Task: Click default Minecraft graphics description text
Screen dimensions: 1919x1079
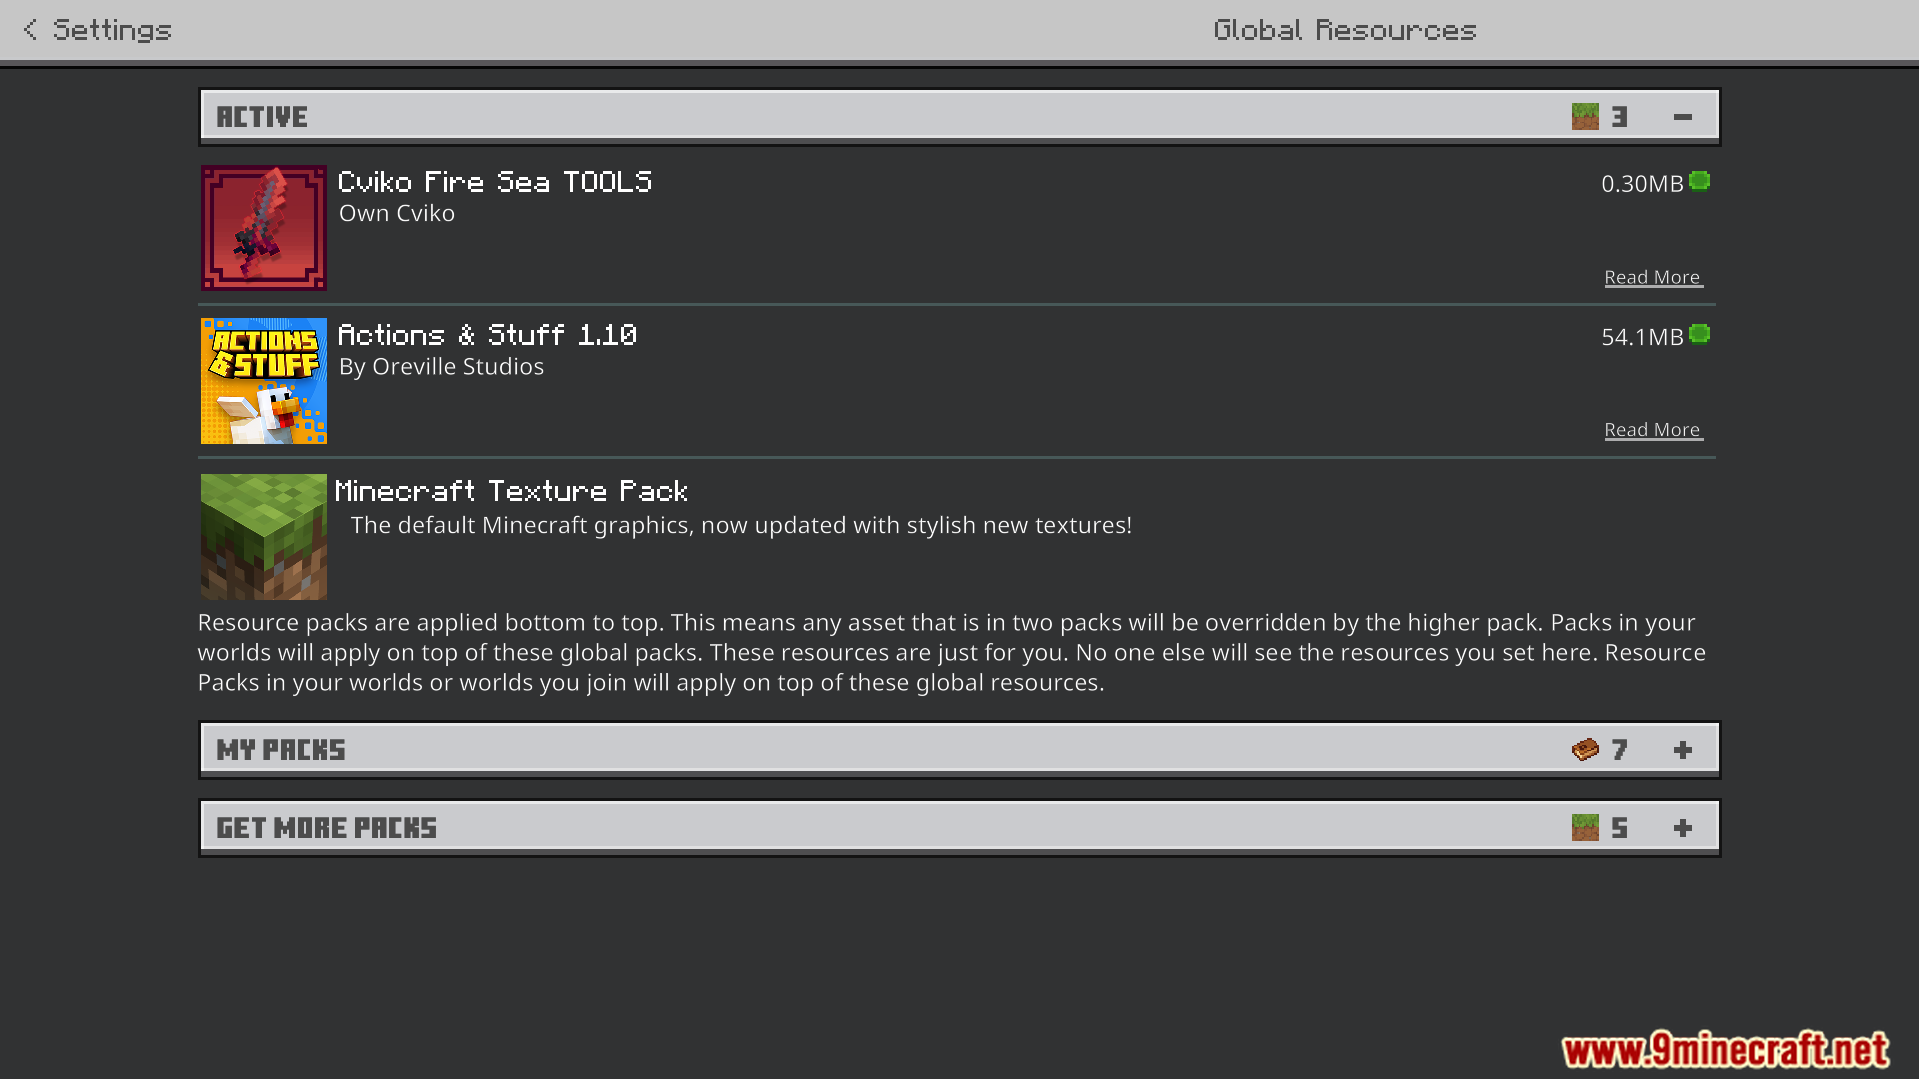Action: (x=741, y=525)
